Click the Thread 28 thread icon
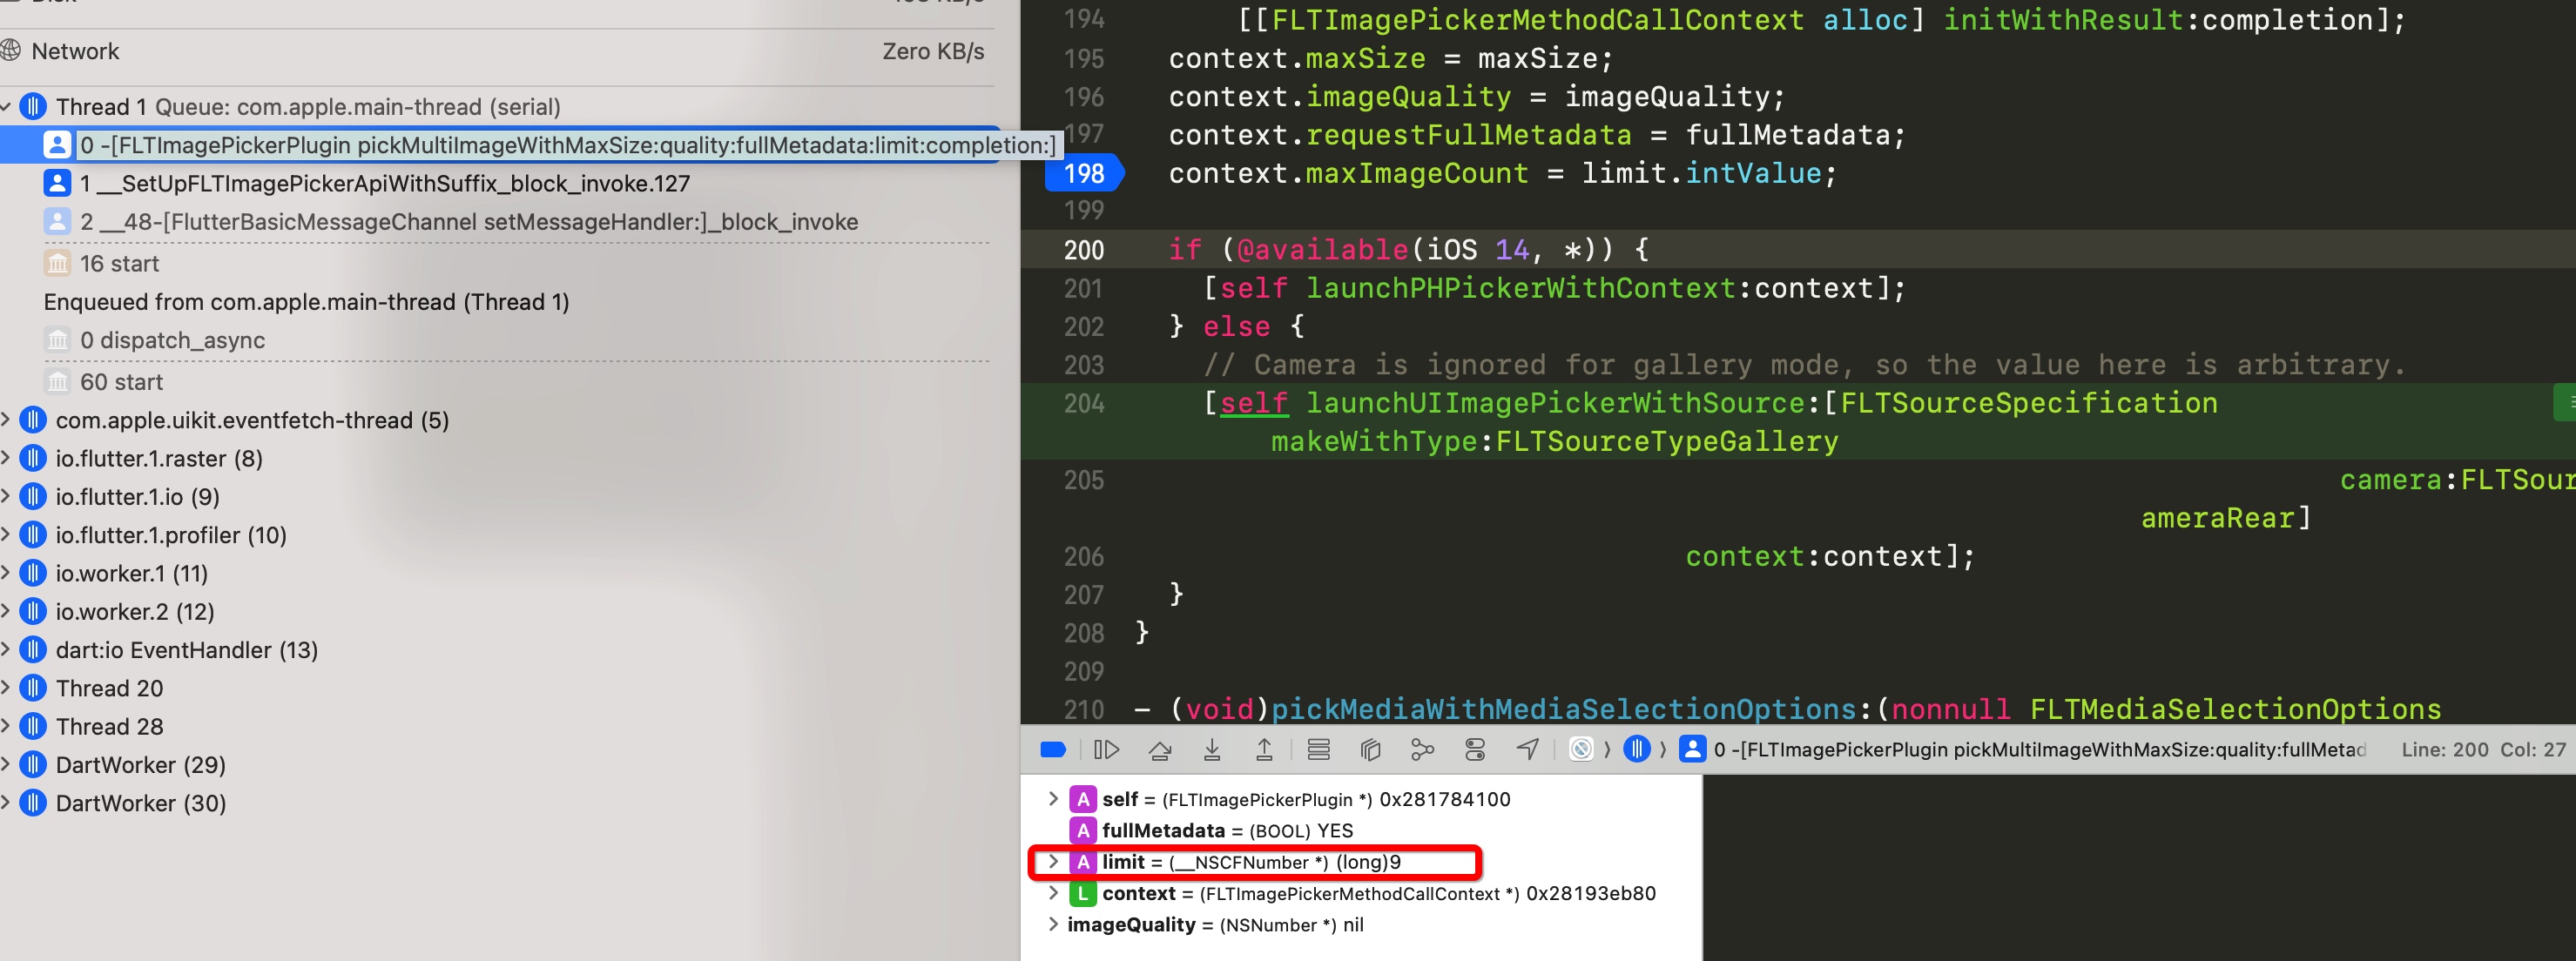2576x961 pixels. pos(33,726)
